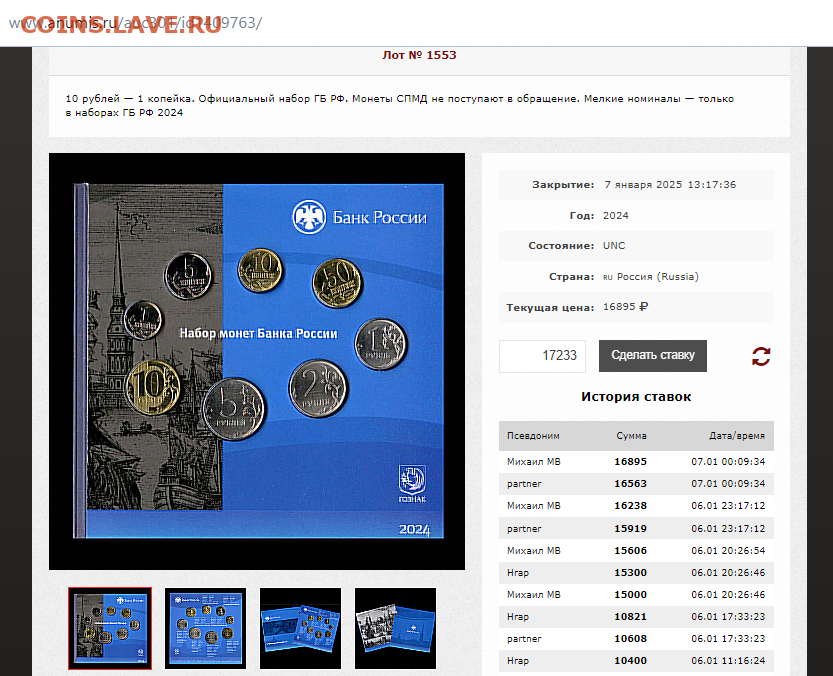Viewport: 833px width, 676px height.
Task: Click the Лот № 1553 heading
Action: pyautogui.click(x=419, y=55)
